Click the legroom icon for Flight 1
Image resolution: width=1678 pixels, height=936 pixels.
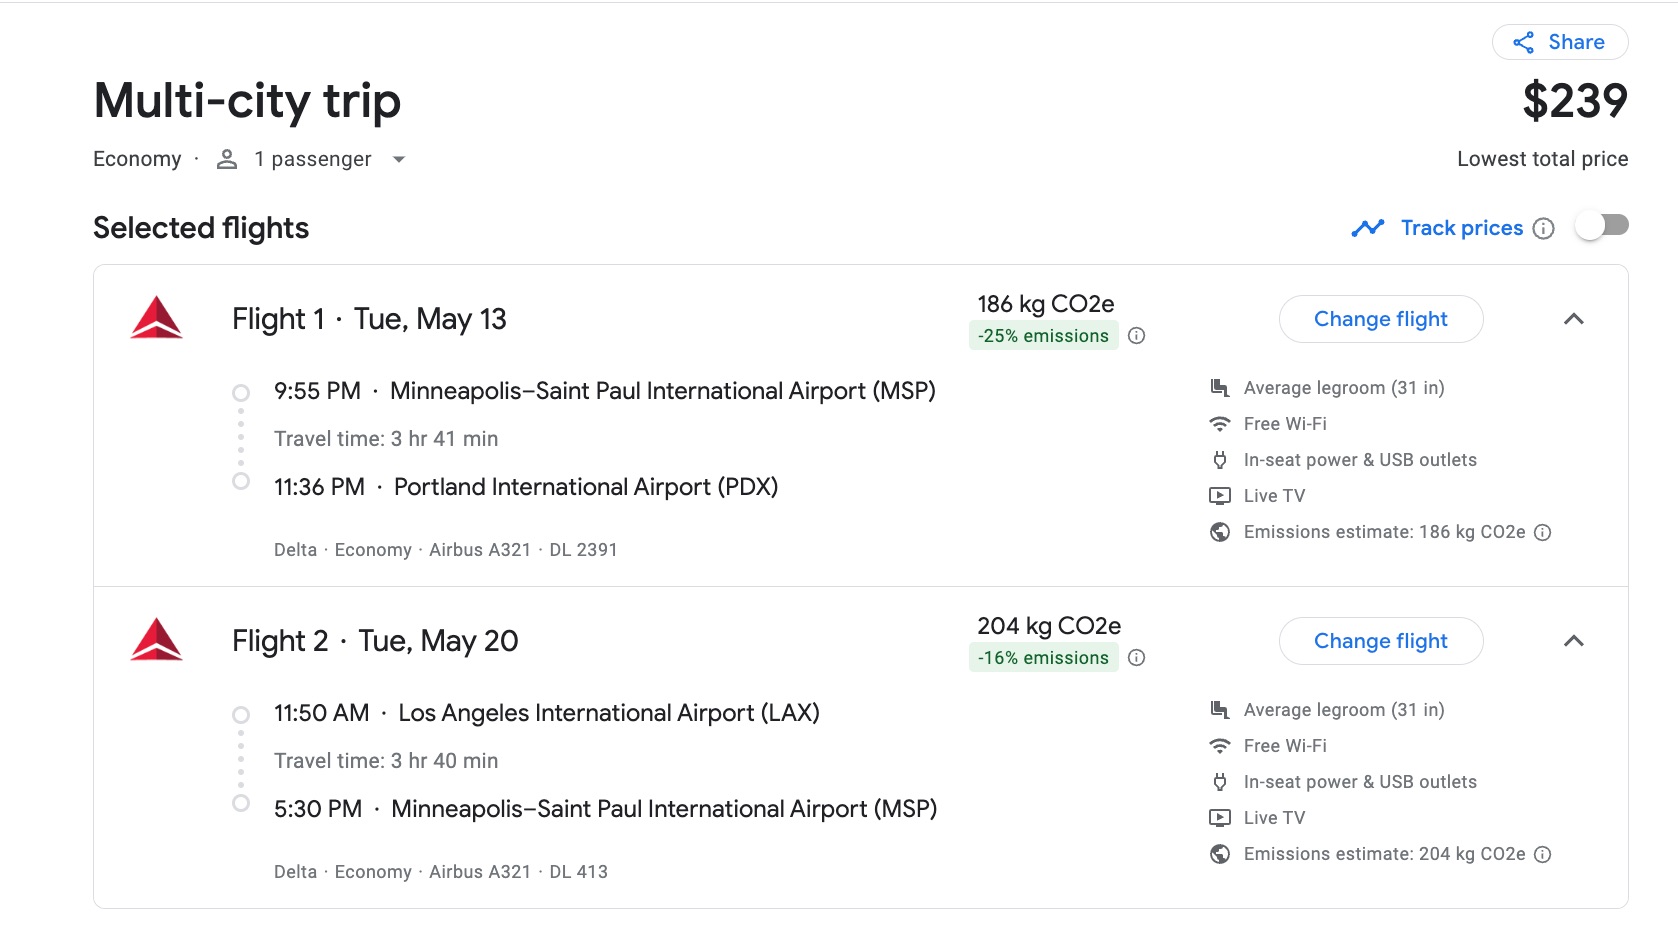coord(1219,387)
